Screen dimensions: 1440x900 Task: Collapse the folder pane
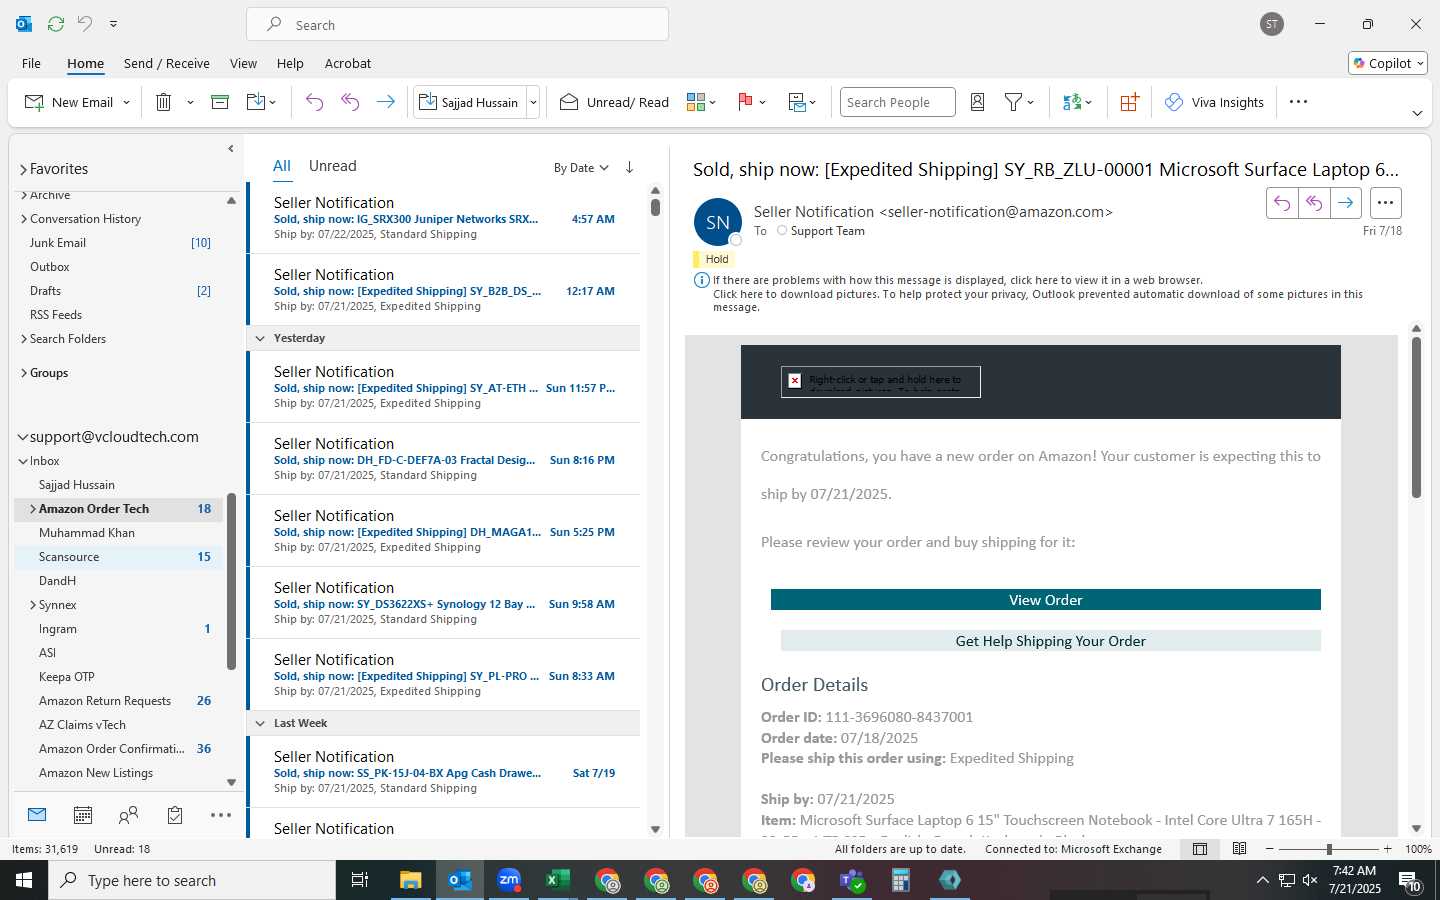231,149
